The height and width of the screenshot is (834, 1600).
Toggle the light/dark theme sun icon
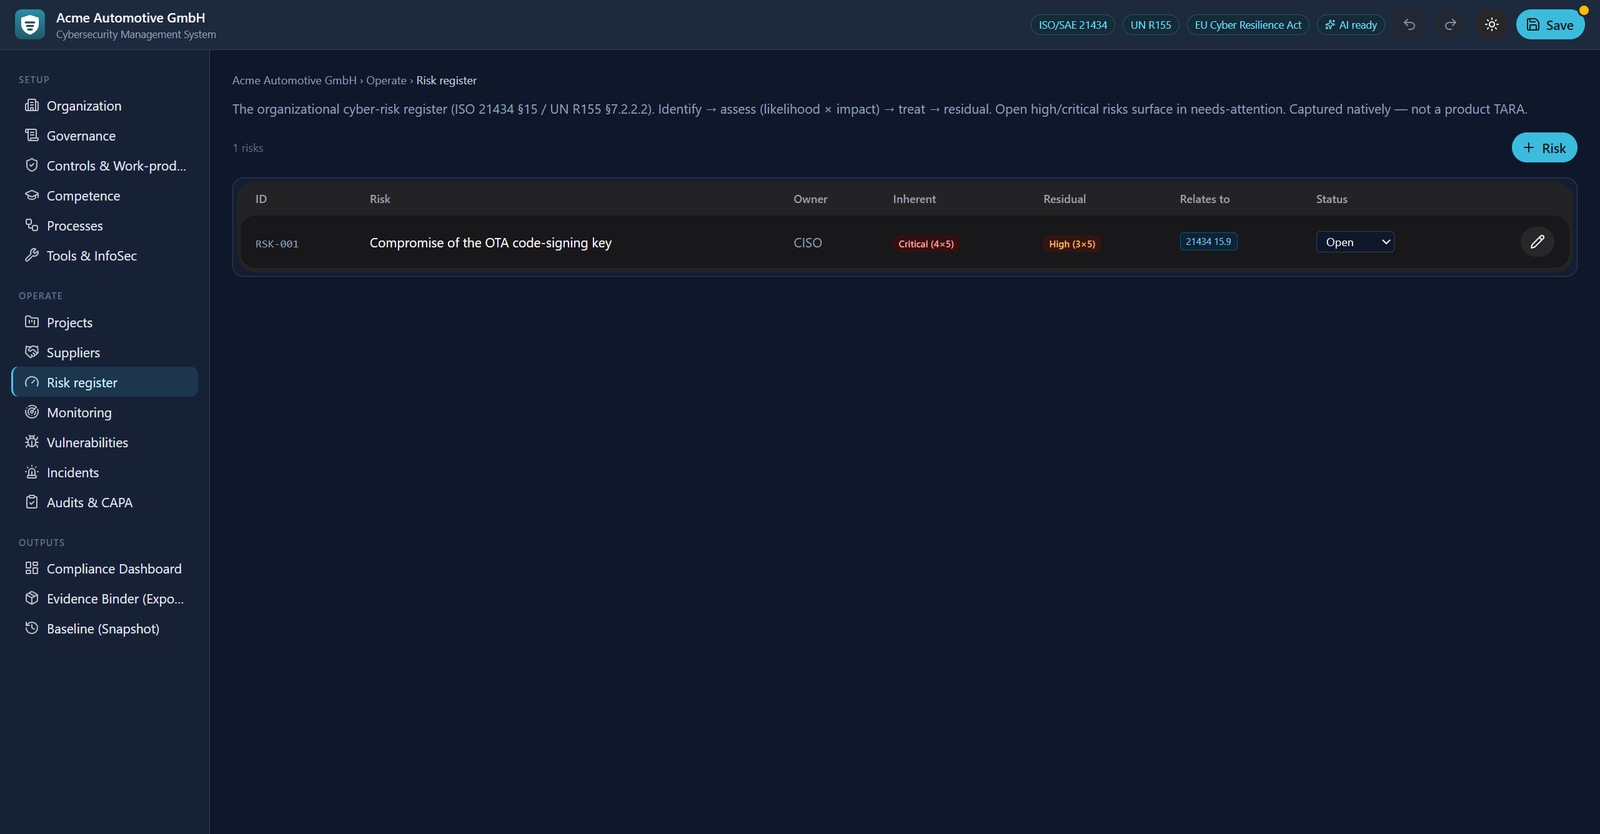point(1492,25)
